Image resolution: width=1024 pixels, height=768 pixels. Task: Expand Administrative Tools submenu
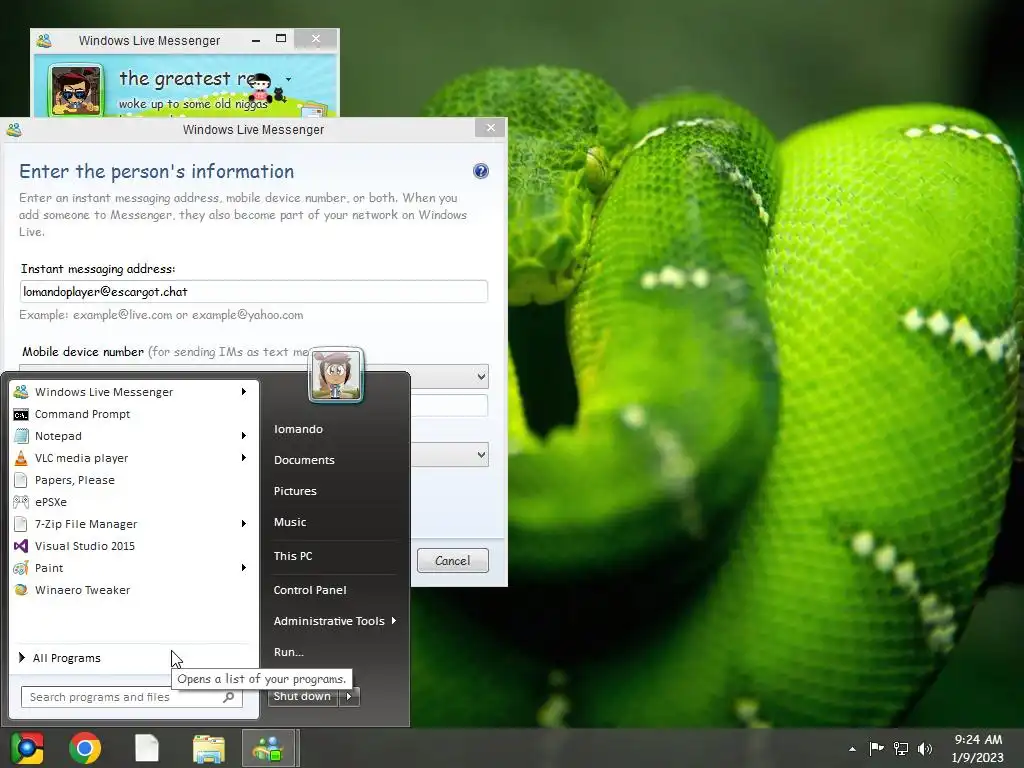335,621
